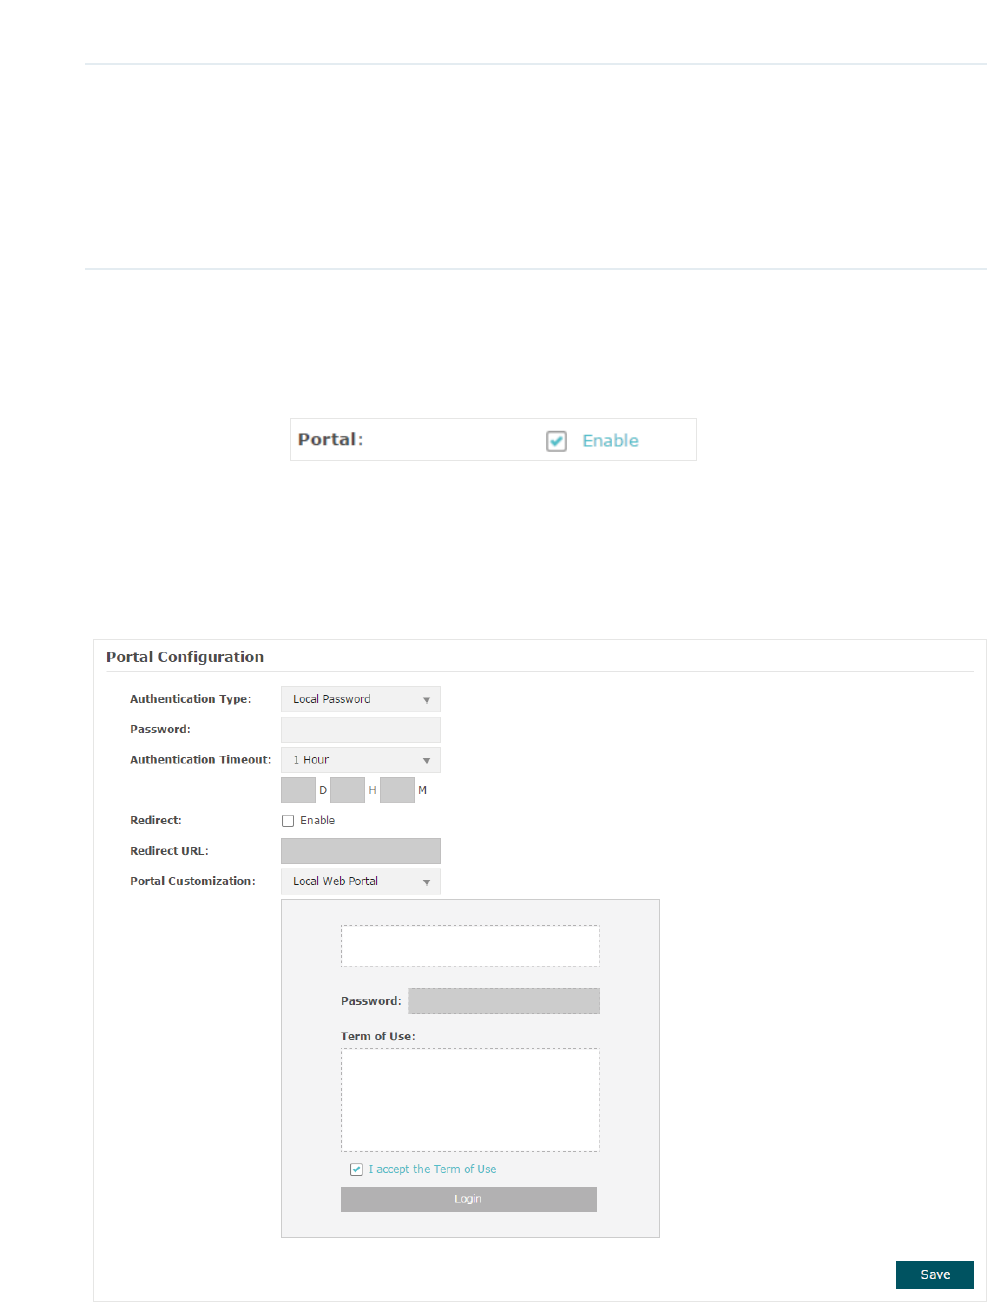Image resolution: width=987 pixels, height=1302 pixels.
Task: Click the Term of Use label
Action: (x=378, y=1036)
